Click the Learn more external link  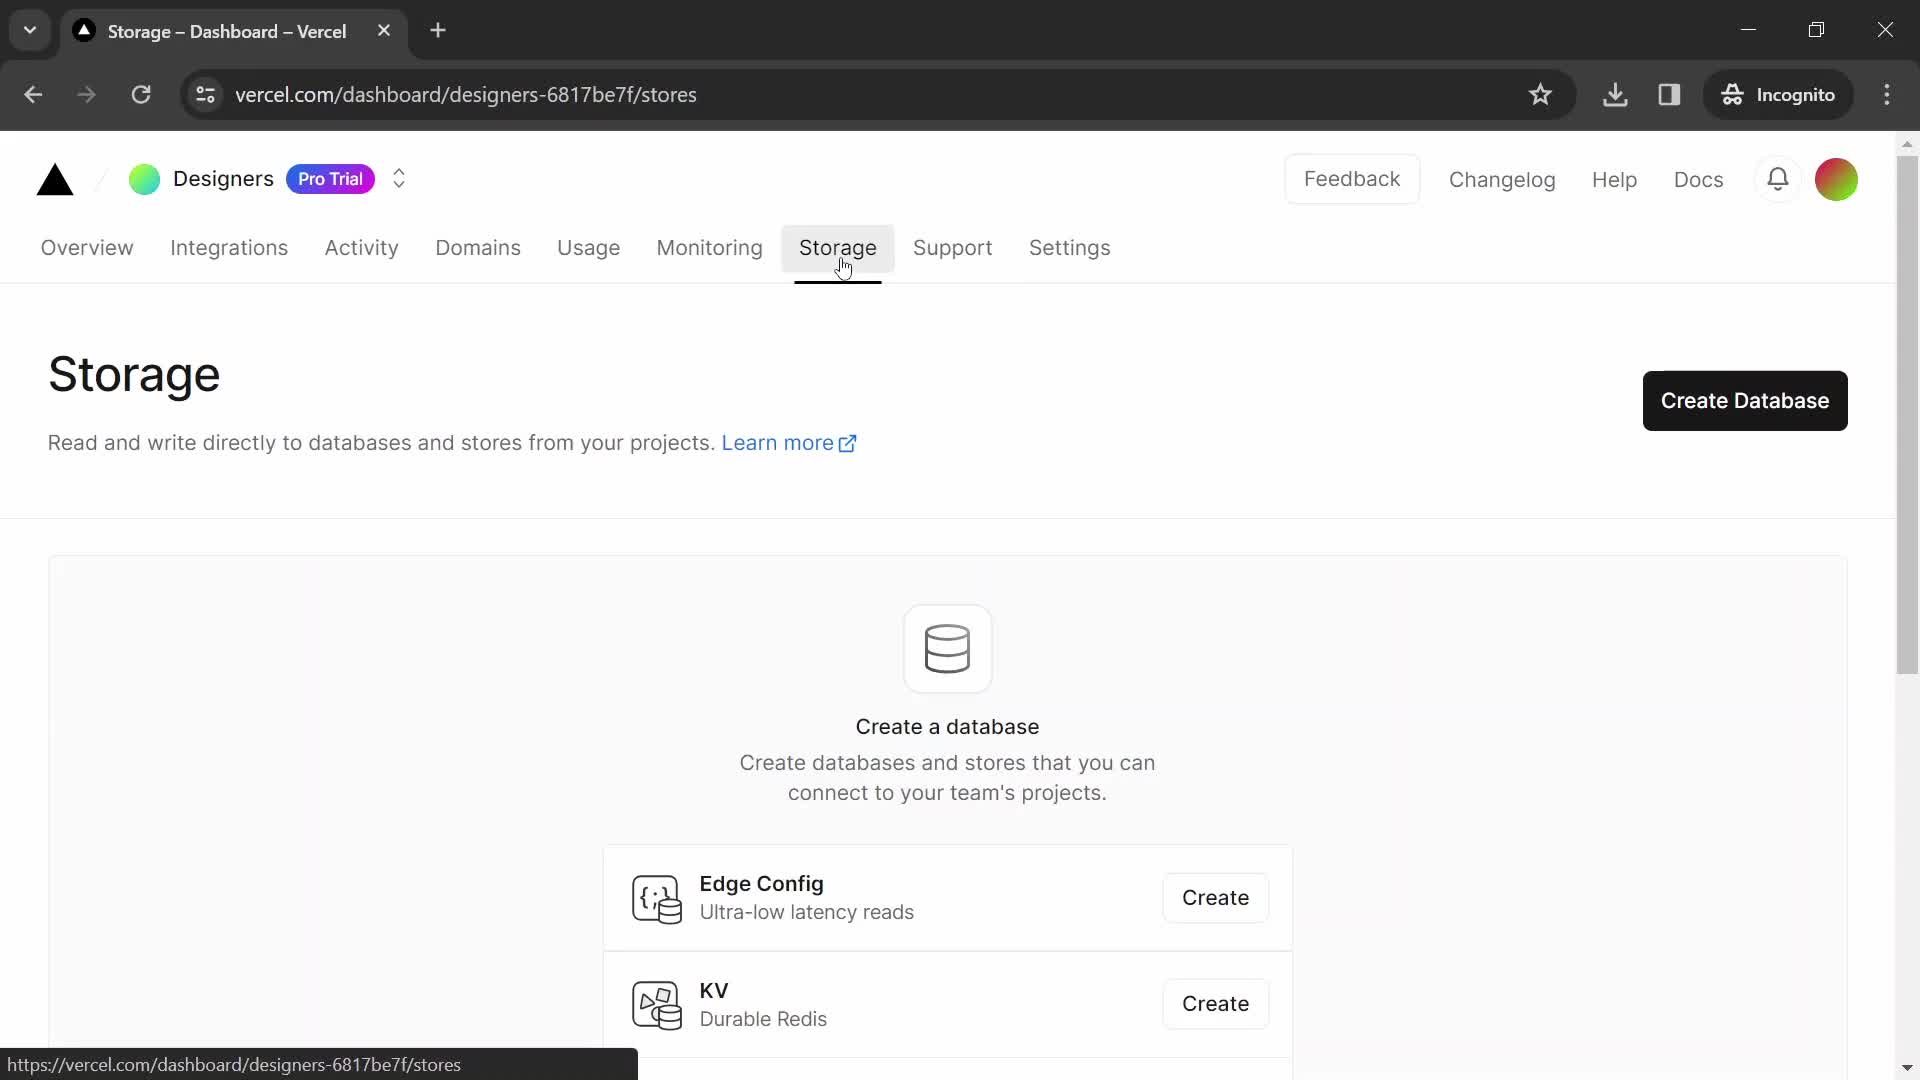point(789,442)
